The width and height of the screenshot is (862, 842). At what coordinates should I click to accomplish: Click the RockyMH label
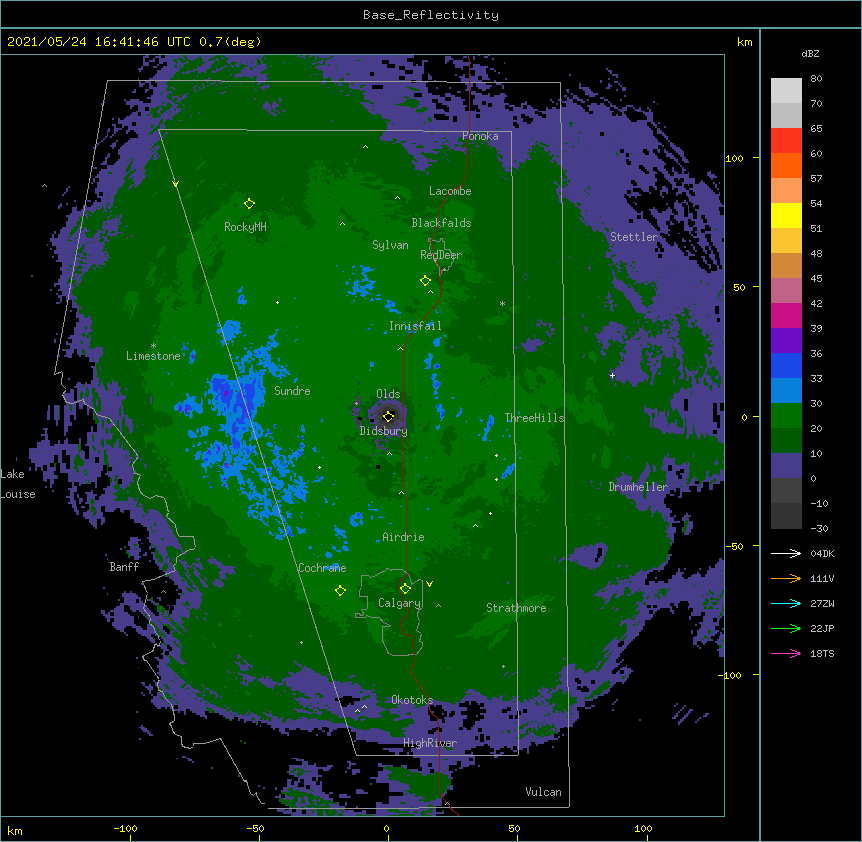click(x=245, y=227)
